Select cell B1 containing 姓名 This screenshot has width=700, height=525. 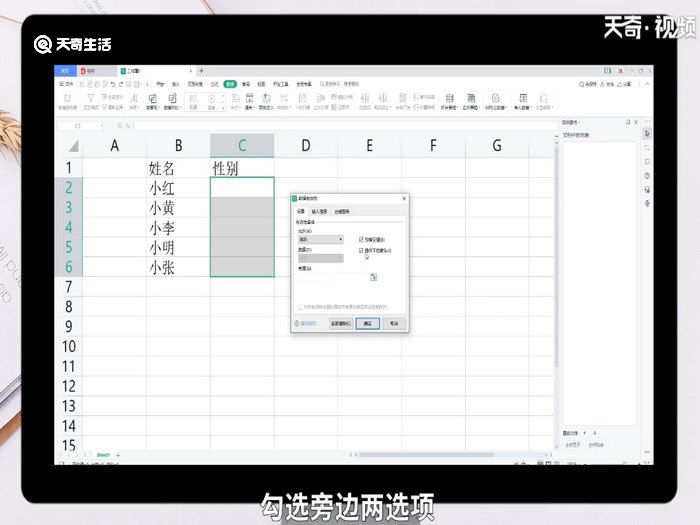pos(178,168)
